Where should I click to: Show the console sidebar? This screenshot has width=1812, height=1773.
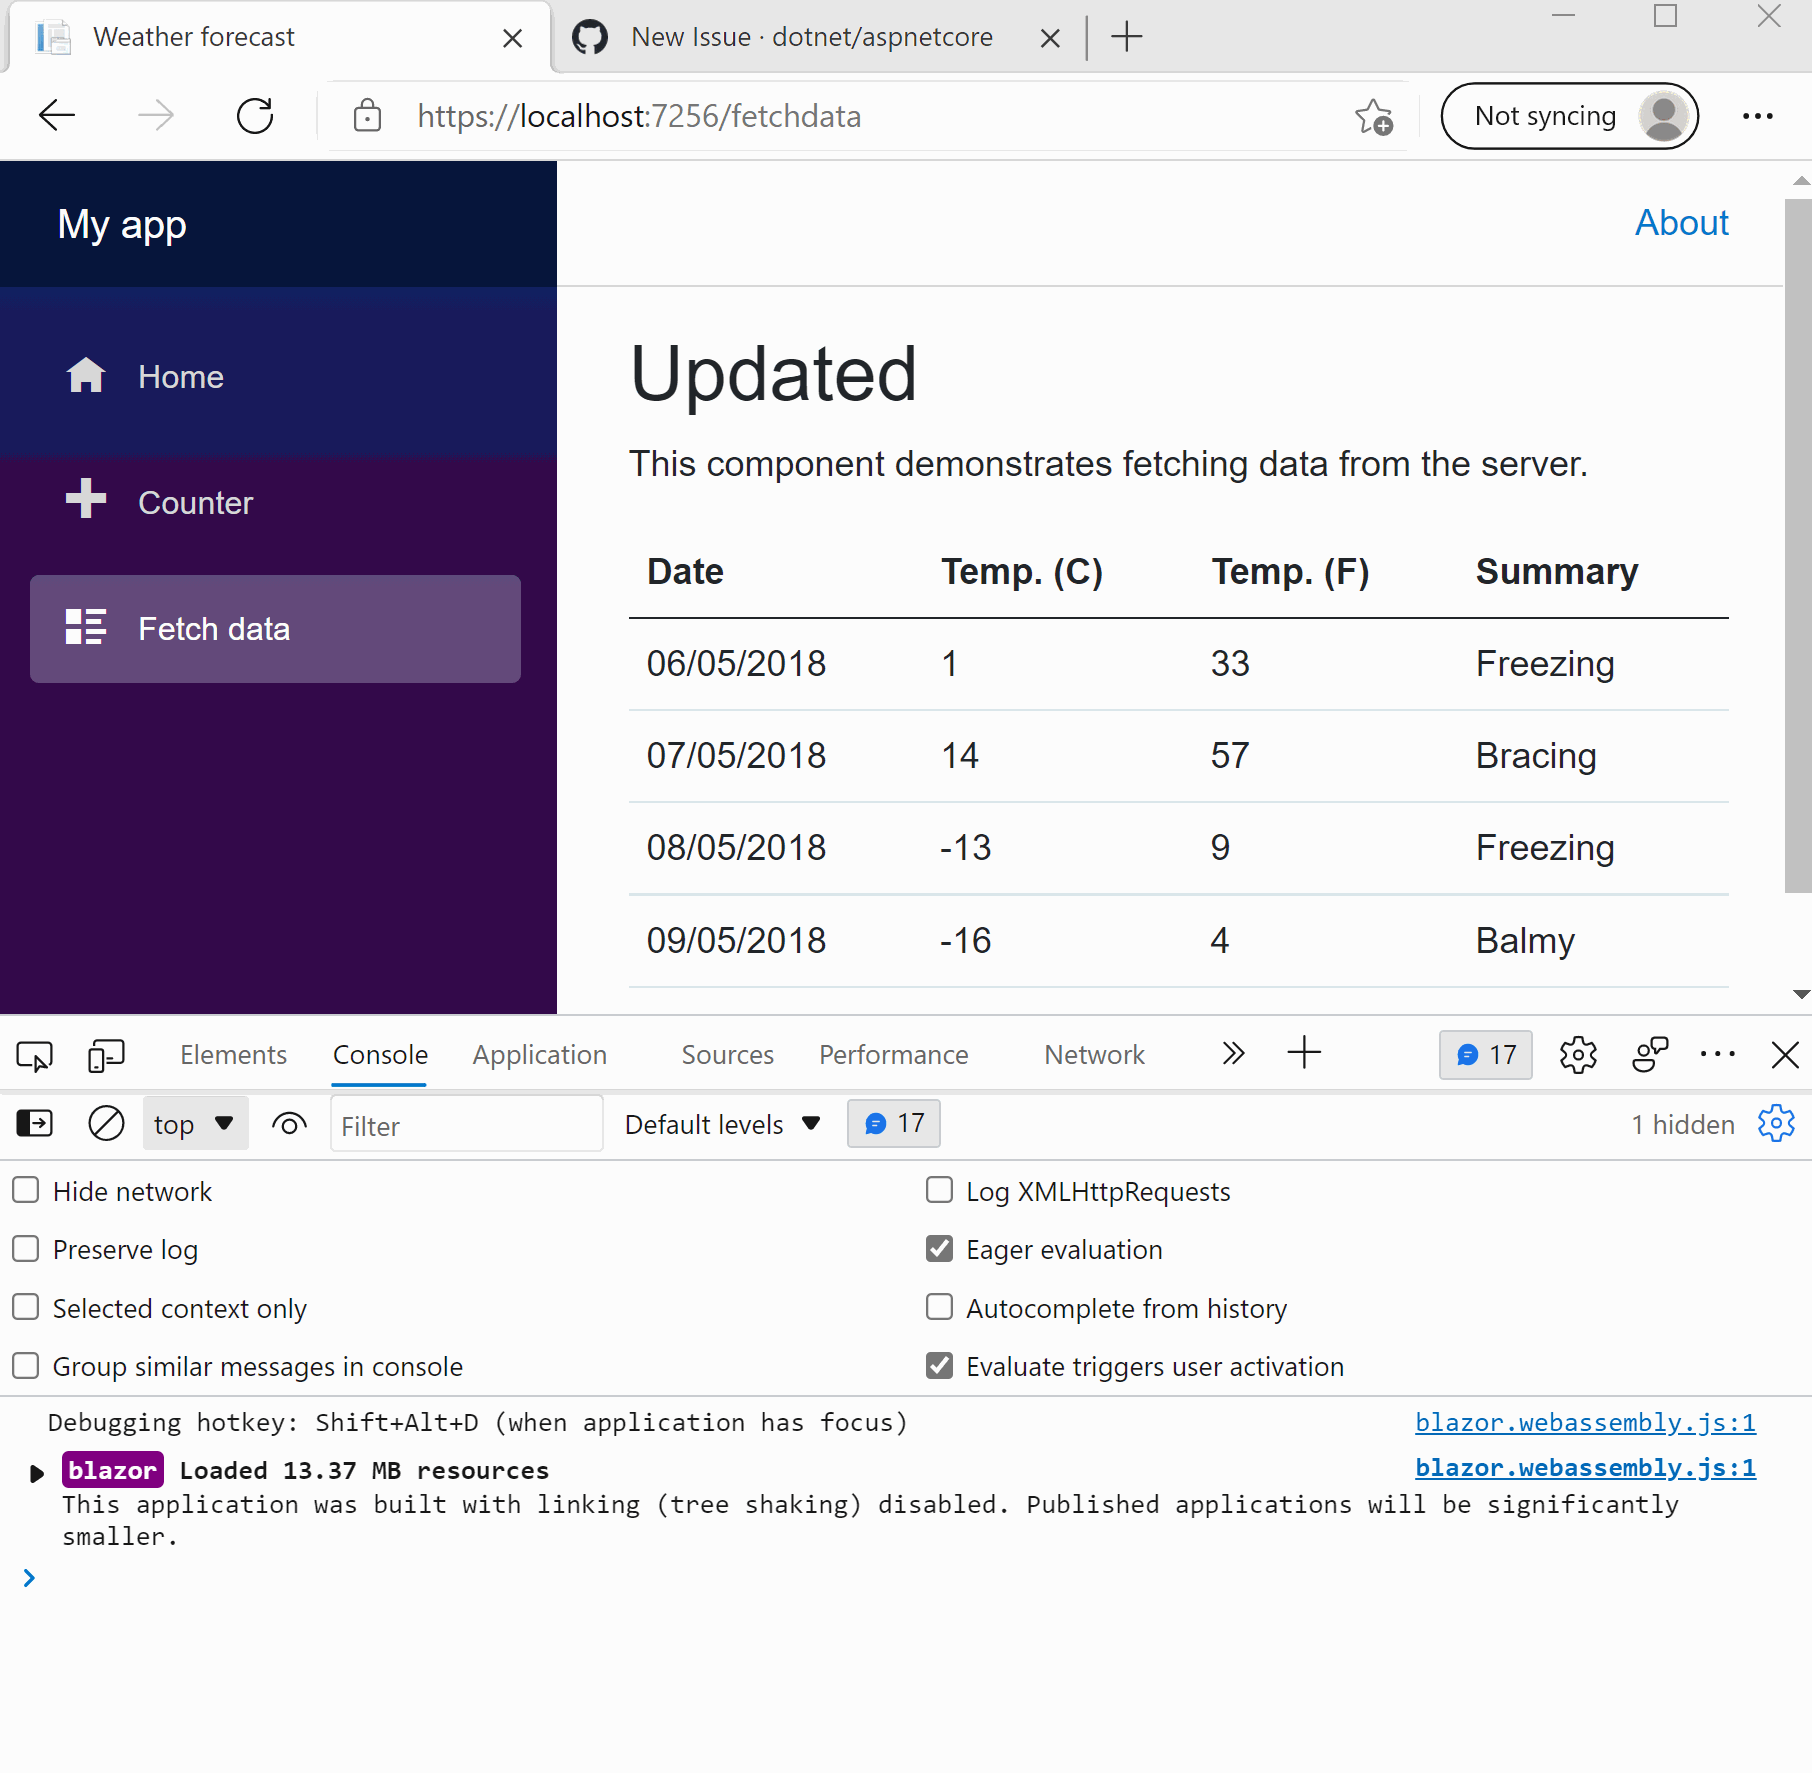click(34, 1123)
